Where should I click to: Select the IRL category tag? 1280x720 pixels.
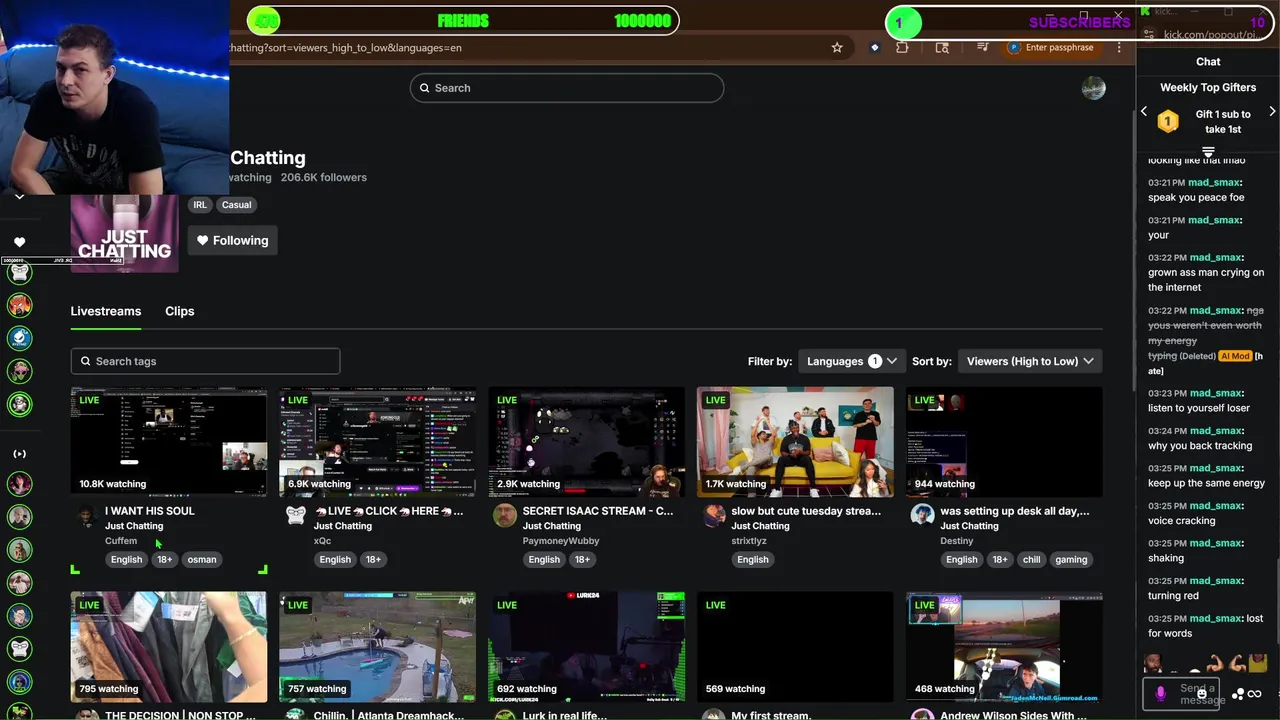coord(200,205)
